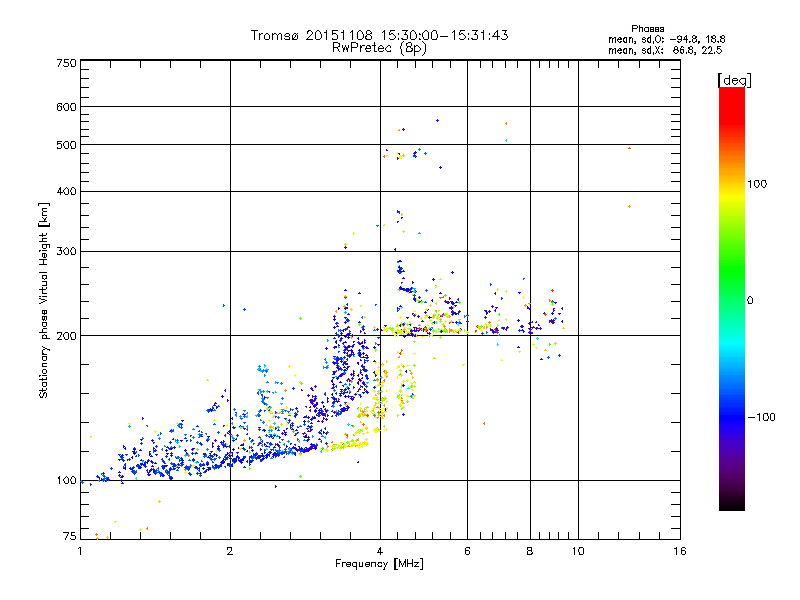Click the colorbar tick label '-100'
800x600 pixels.
point(761,417)
